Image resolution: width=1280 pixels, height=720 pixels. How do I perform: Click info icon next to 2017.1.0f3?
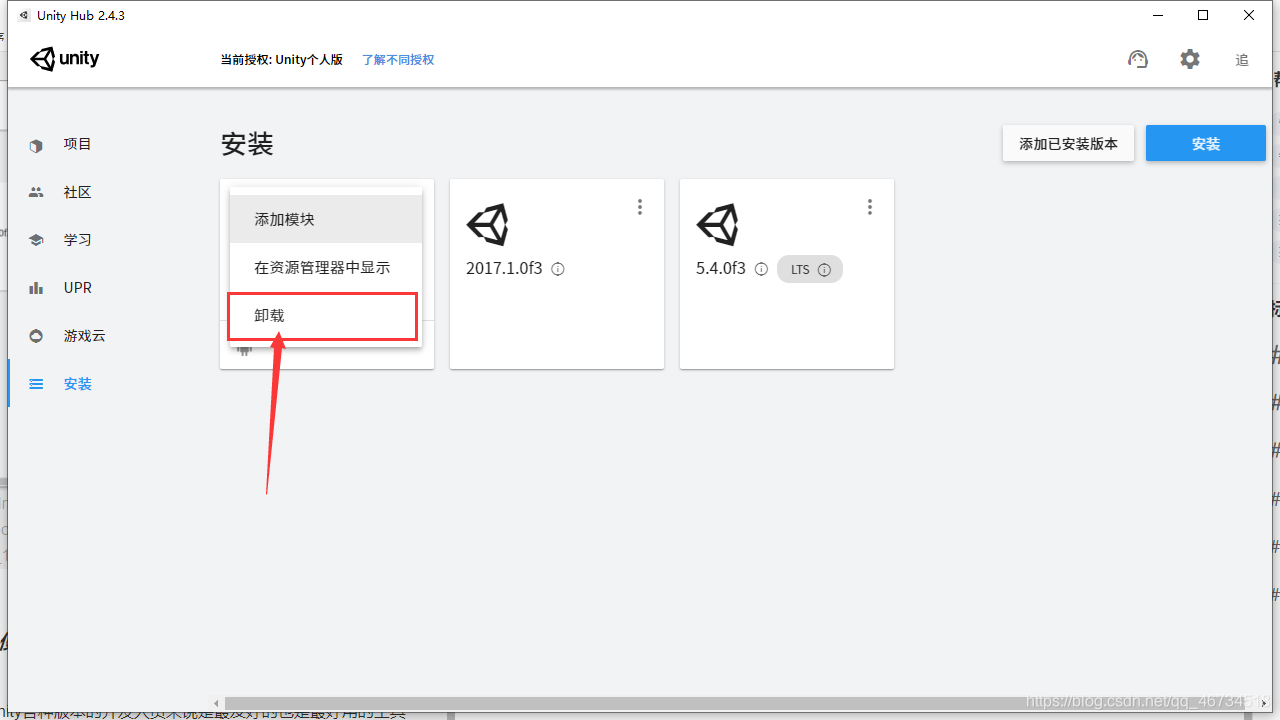tap(558, 269)
